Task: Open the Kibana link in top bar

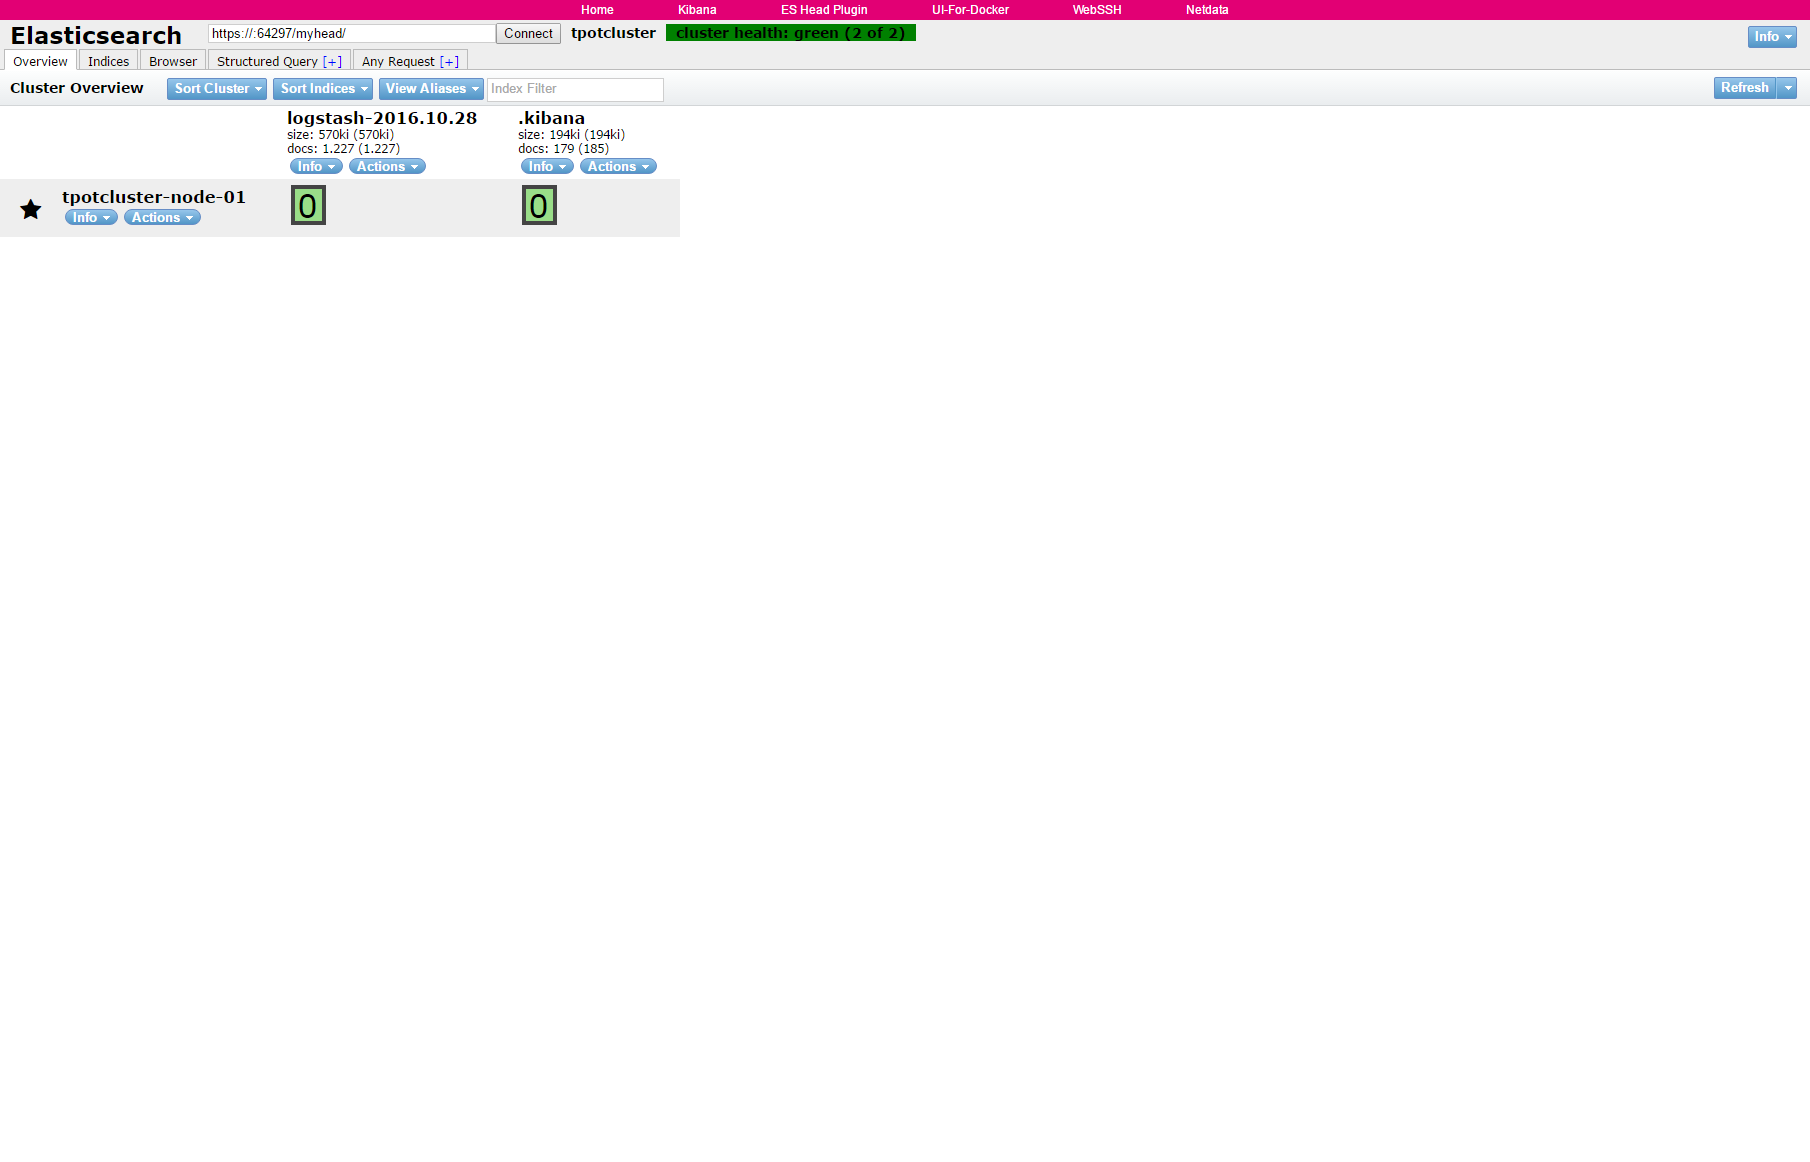Action: (x=697, y=10)
